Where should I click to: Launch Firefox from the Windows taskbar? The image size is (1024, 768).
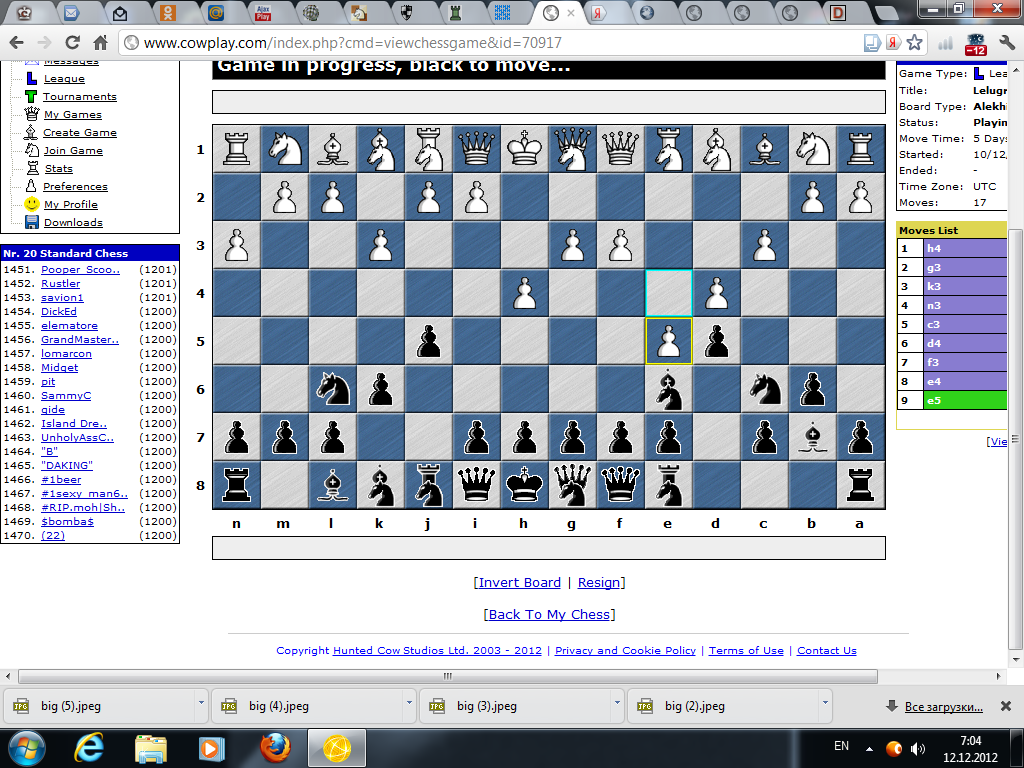[272, 747]
